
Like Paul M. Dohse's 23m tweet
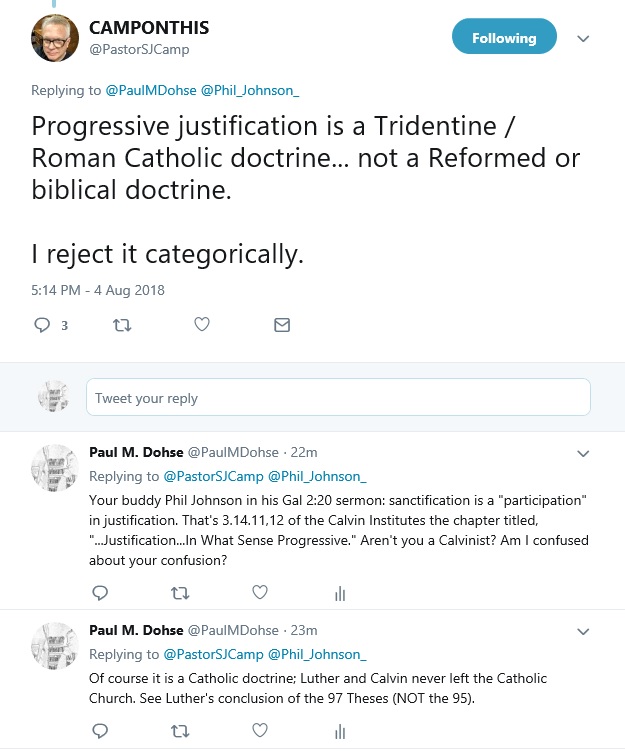pos(260,732)
